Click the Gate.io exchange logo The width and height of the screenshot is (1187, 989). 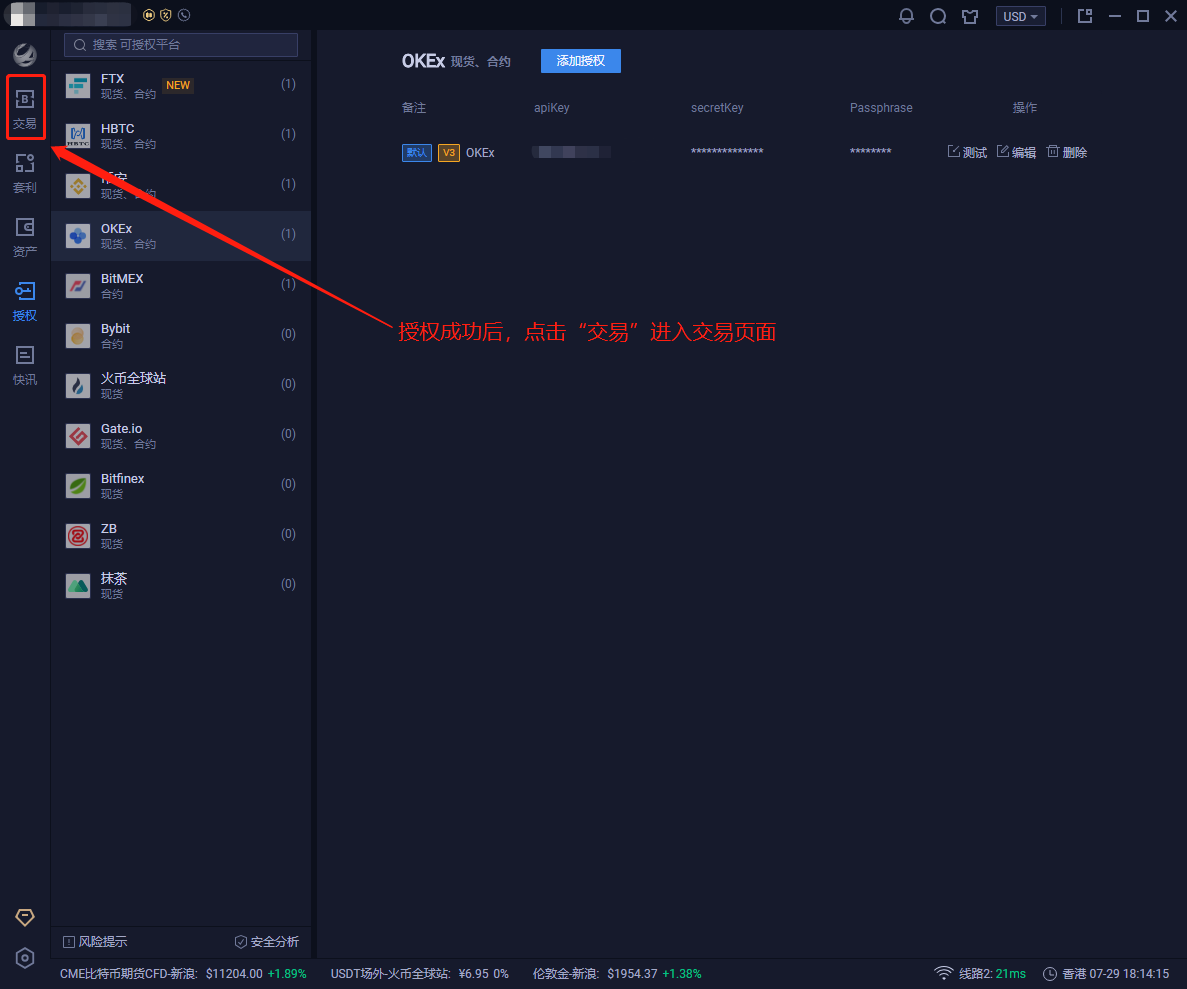78,436
